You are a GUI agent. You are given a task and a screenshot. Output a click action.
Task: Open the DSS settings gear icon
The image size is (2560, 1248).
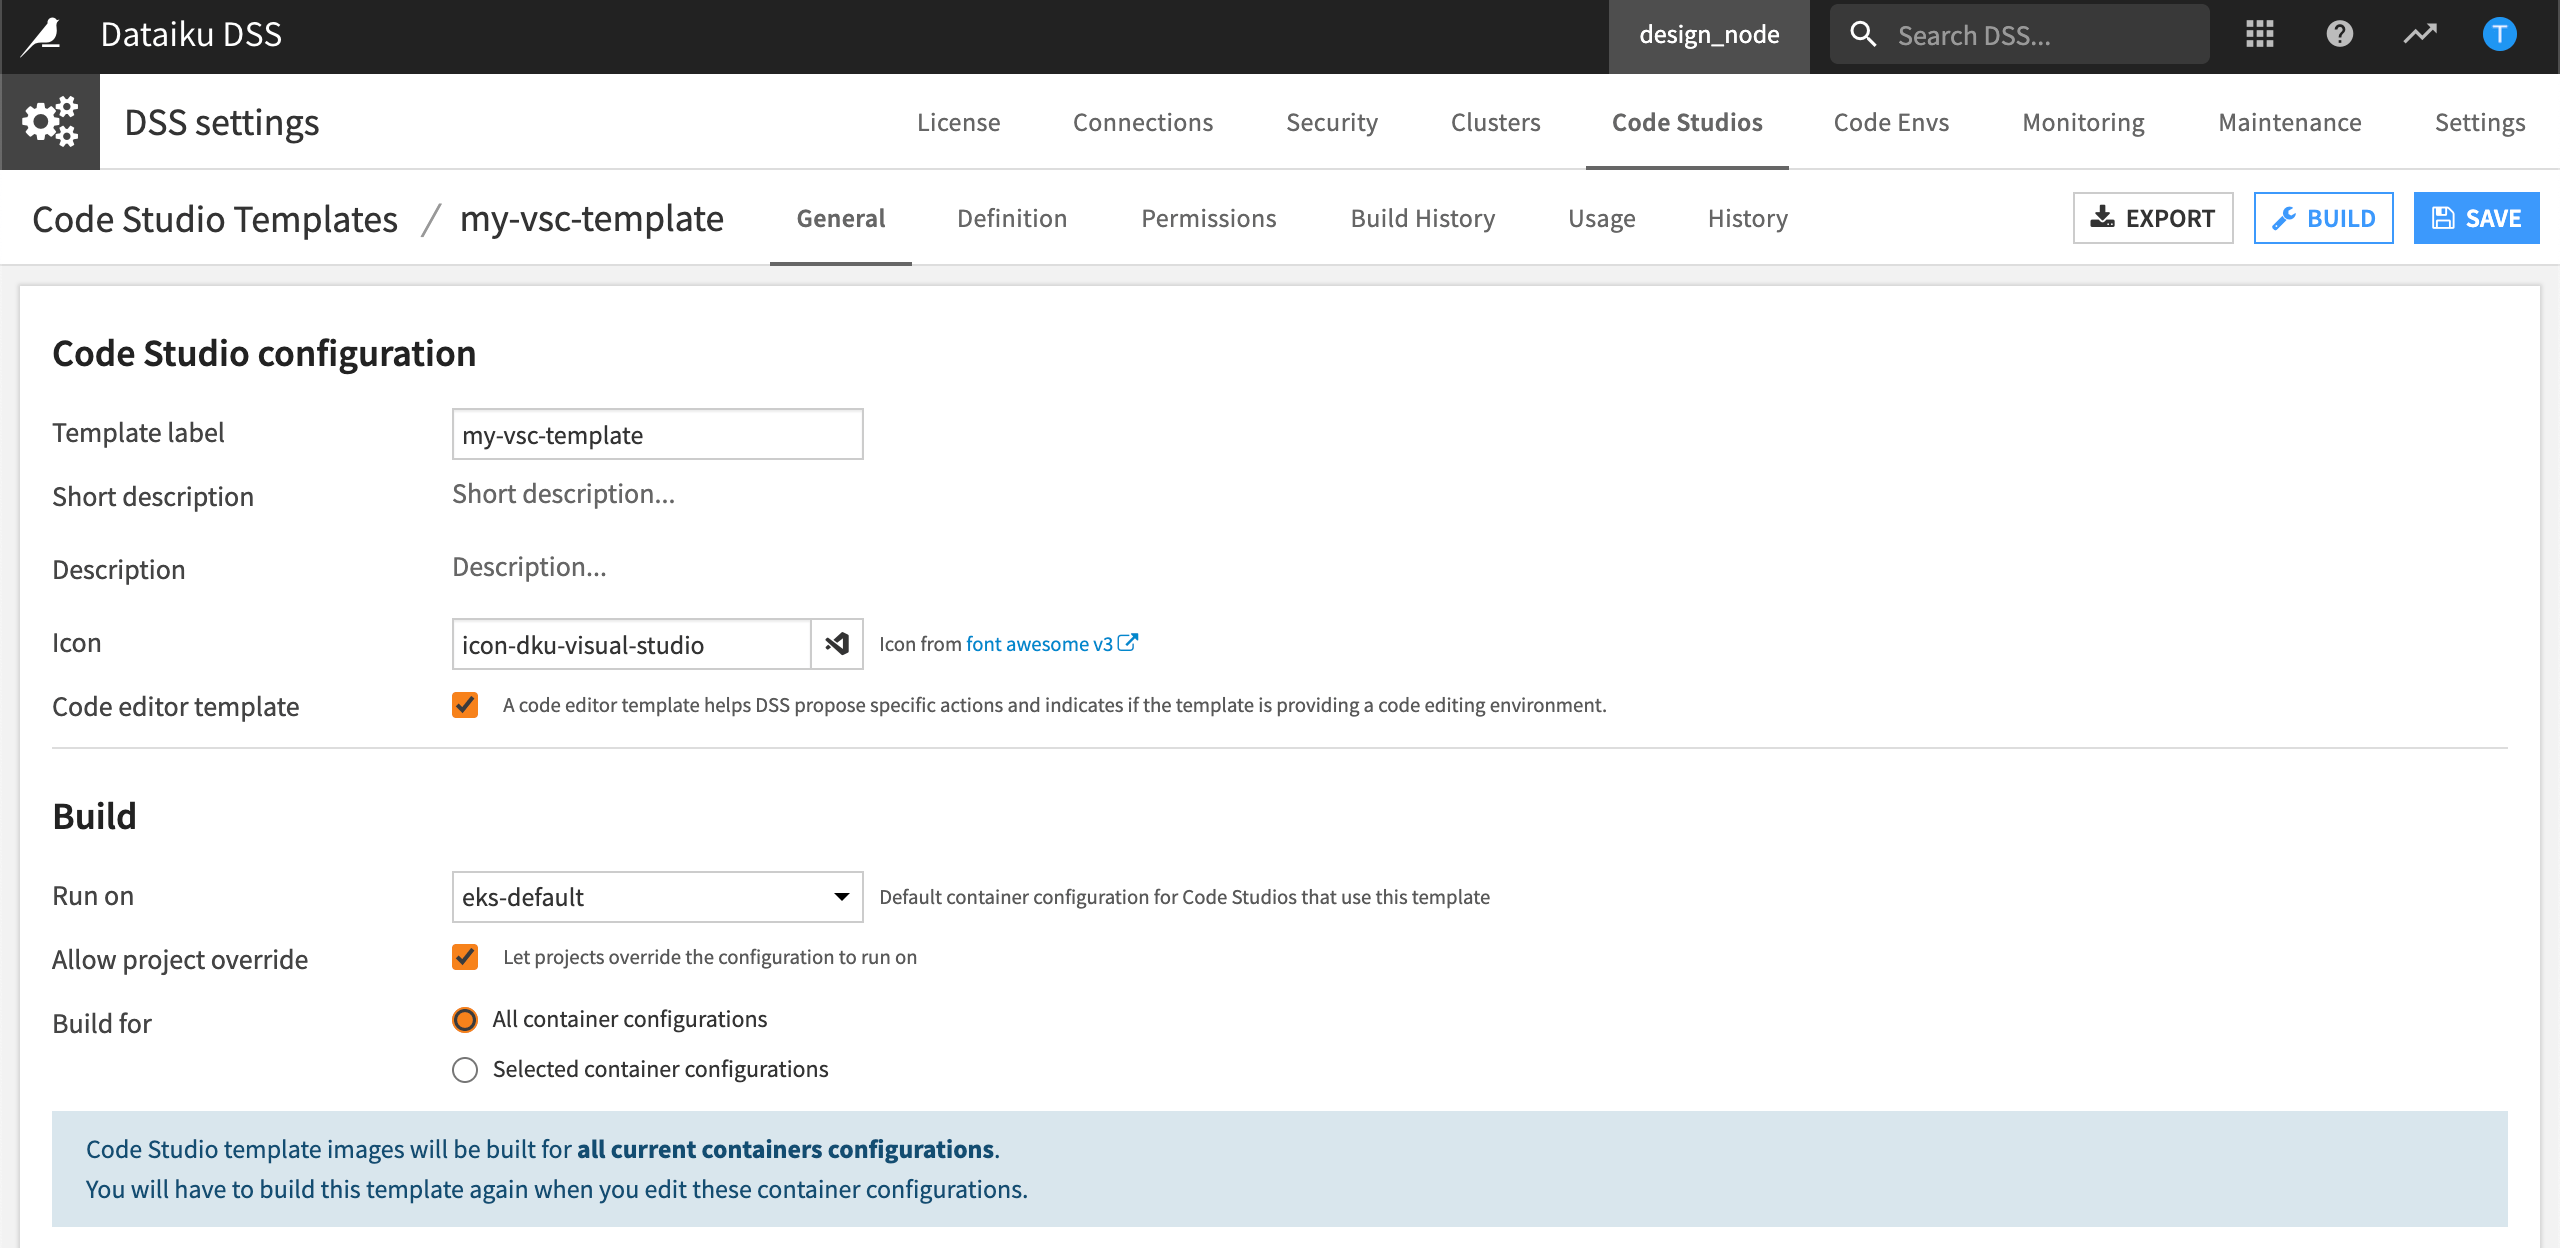(49, 121)
